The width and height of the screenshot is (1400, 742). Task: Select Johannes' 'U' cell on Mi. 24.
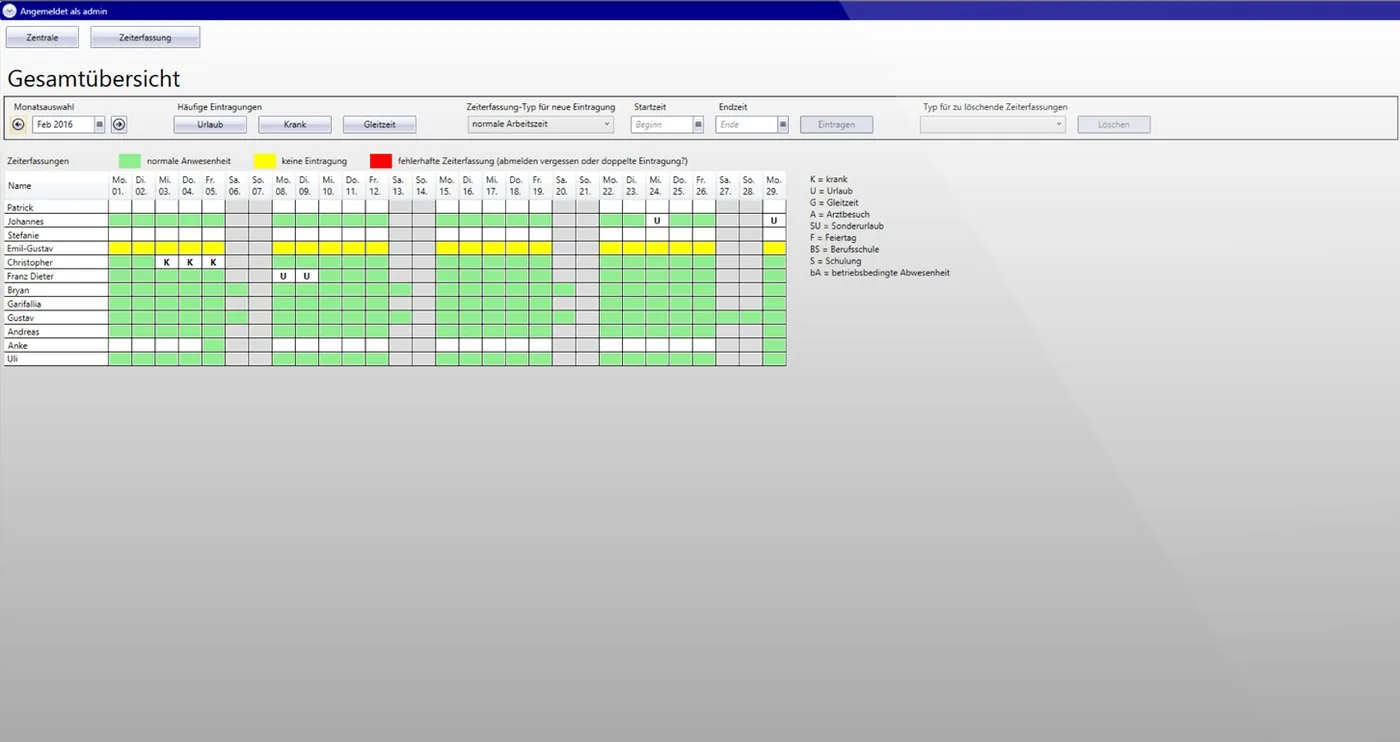click(x=657, y=220)
